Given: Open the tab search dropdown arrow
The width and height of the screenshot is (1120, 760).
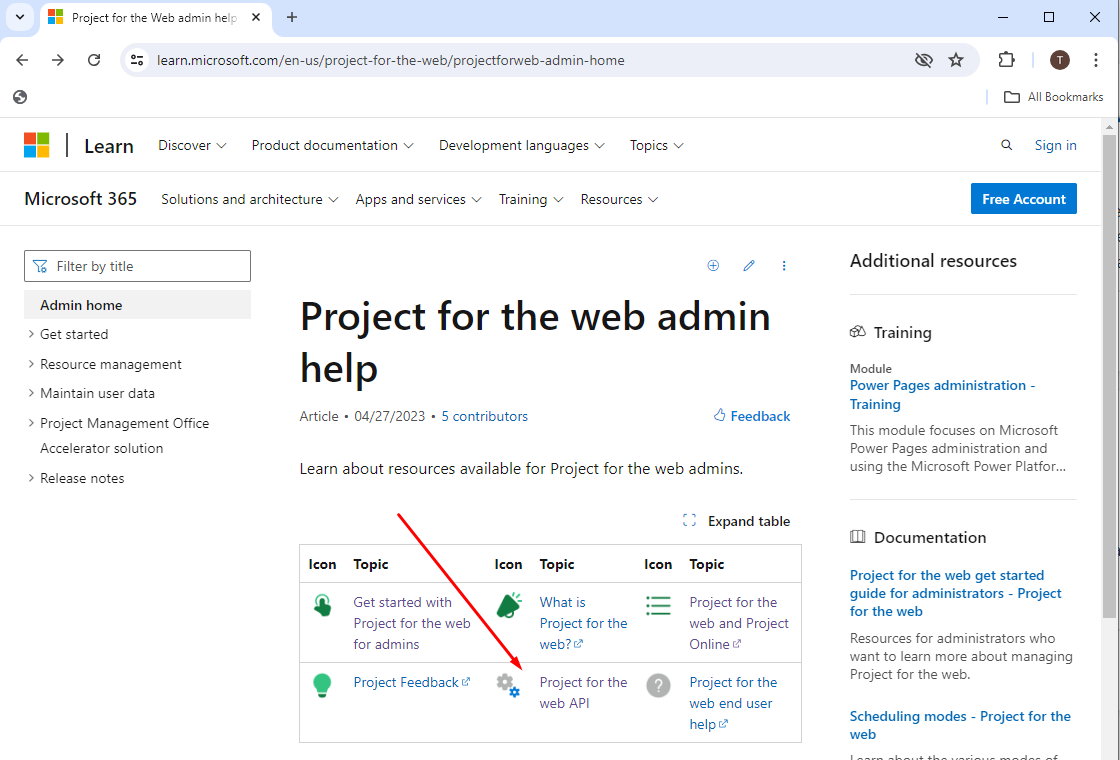Looking at the screenshot, I should tap(20, 17).
